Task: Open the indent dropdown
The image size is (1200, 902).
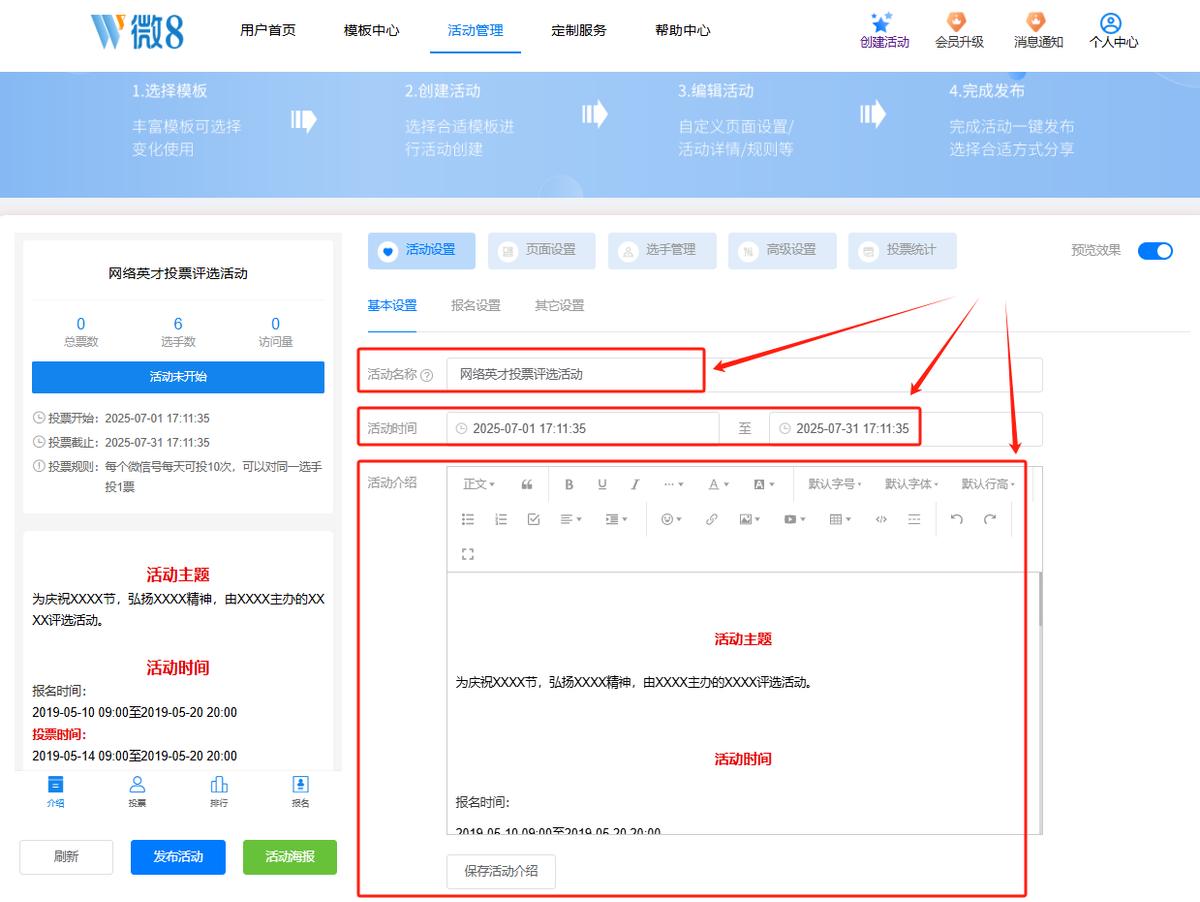Action: pyautogui.click(x=616, y=519)
